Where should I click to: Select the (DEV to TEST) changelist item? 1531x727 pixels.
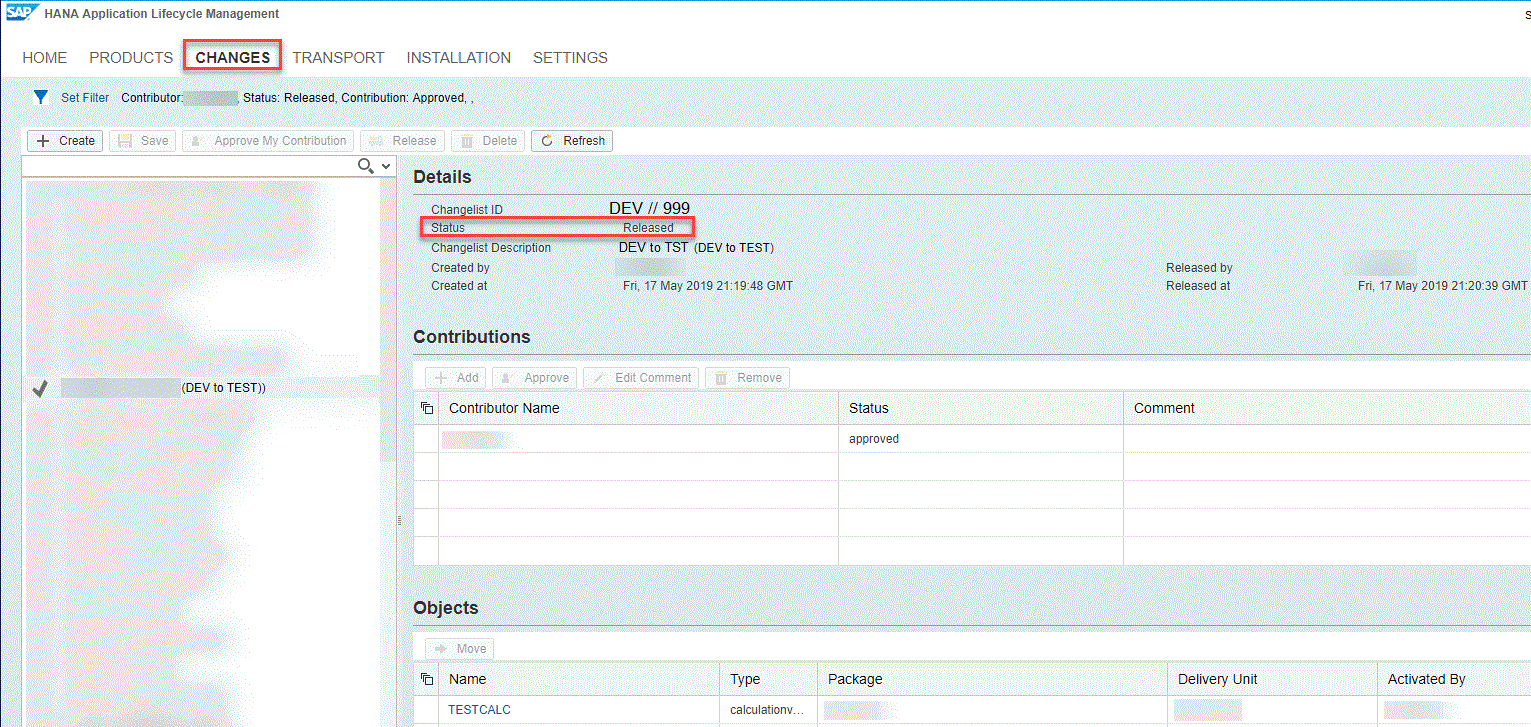pyautogui.click(x=201, y=388)
